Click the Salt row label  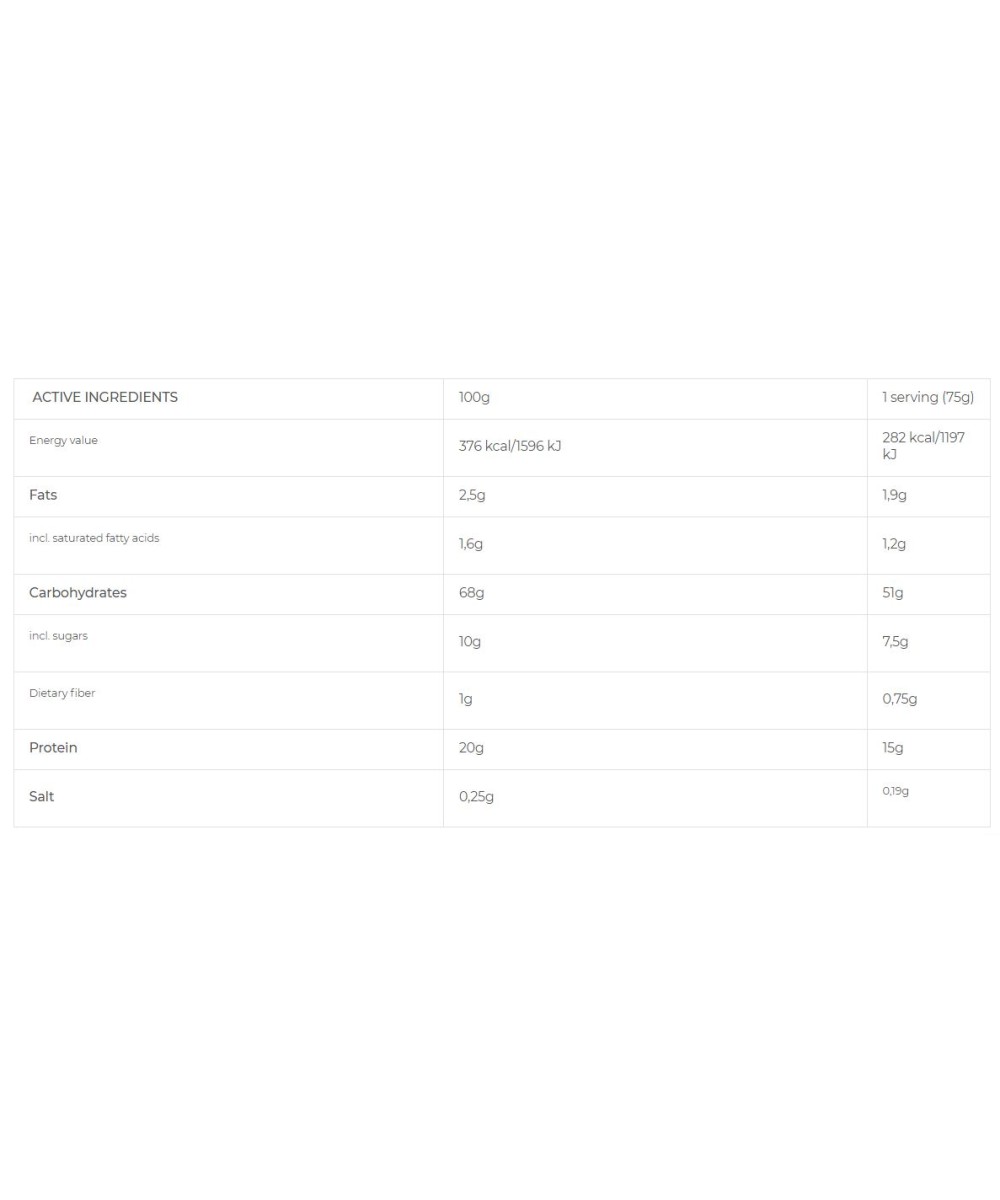pyautogui.click(x=42, y=797)
